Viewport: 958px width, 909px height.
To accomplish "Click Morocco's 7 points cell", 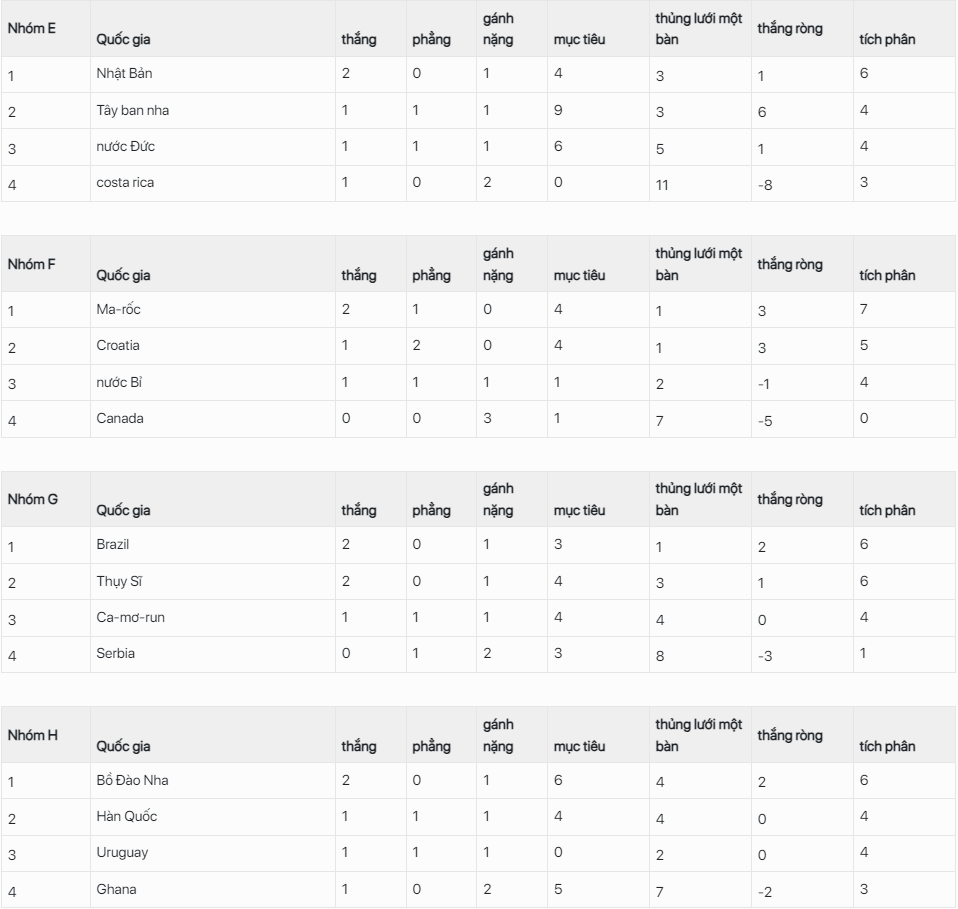I will coord(864,310).
